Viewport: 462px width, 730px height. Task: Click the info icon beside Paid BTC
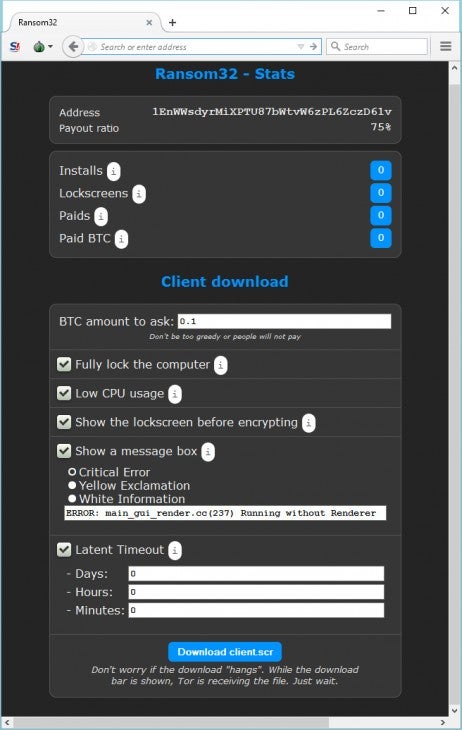pyautogui.click(x=121, y=239)
